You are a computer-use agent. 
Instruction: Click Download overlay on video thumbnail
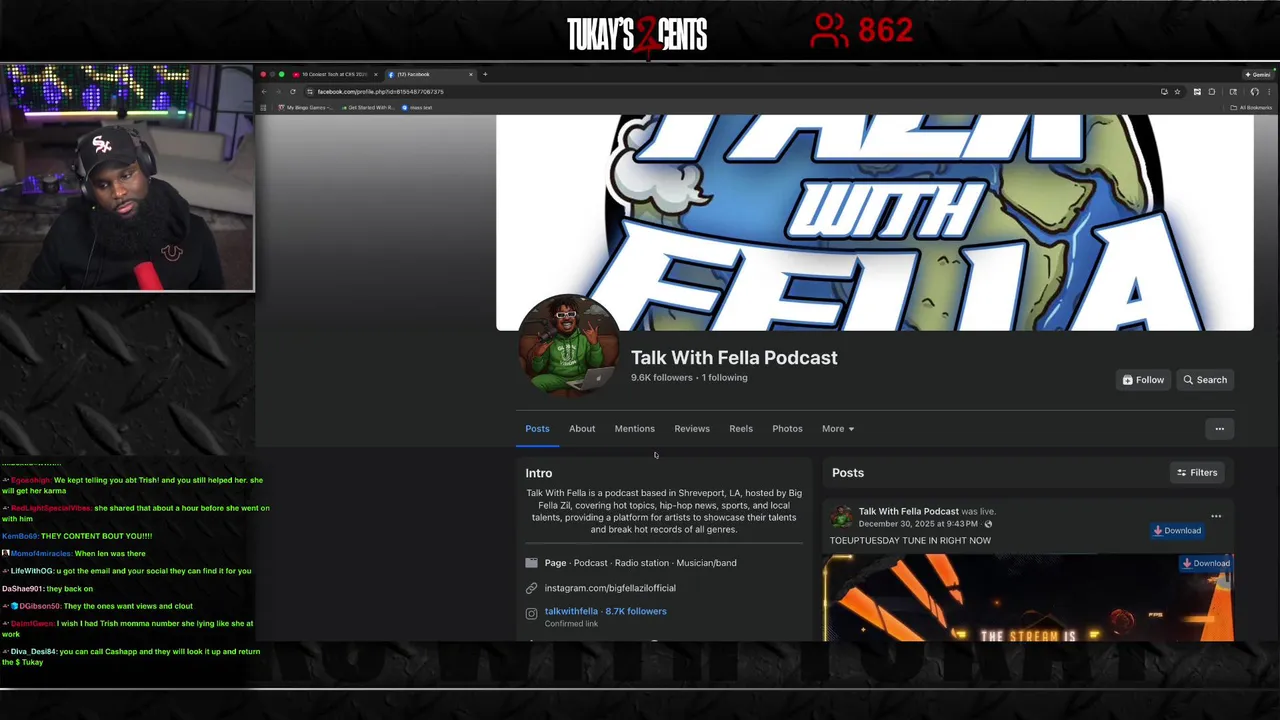tap(1206, 563)
